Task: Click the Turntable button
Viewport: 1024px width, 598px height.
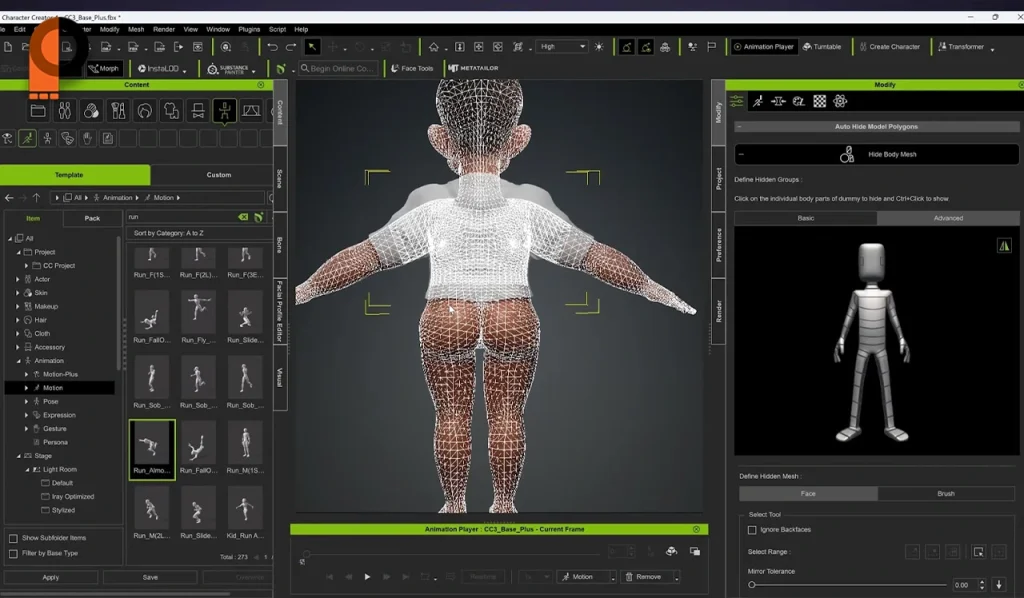Action: [821, 47]
